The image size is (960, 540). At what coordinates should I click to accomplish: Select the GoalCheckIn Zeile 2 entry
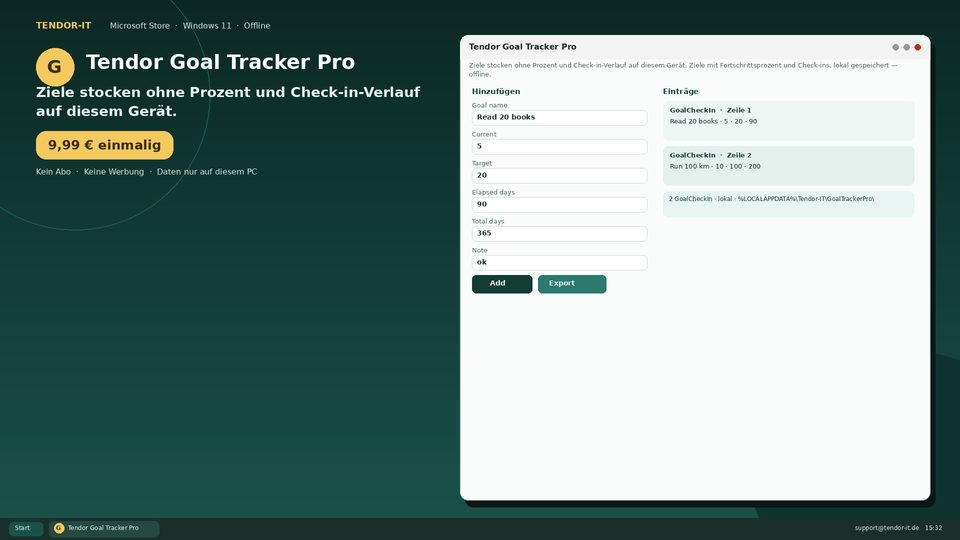tap(788, 165)
